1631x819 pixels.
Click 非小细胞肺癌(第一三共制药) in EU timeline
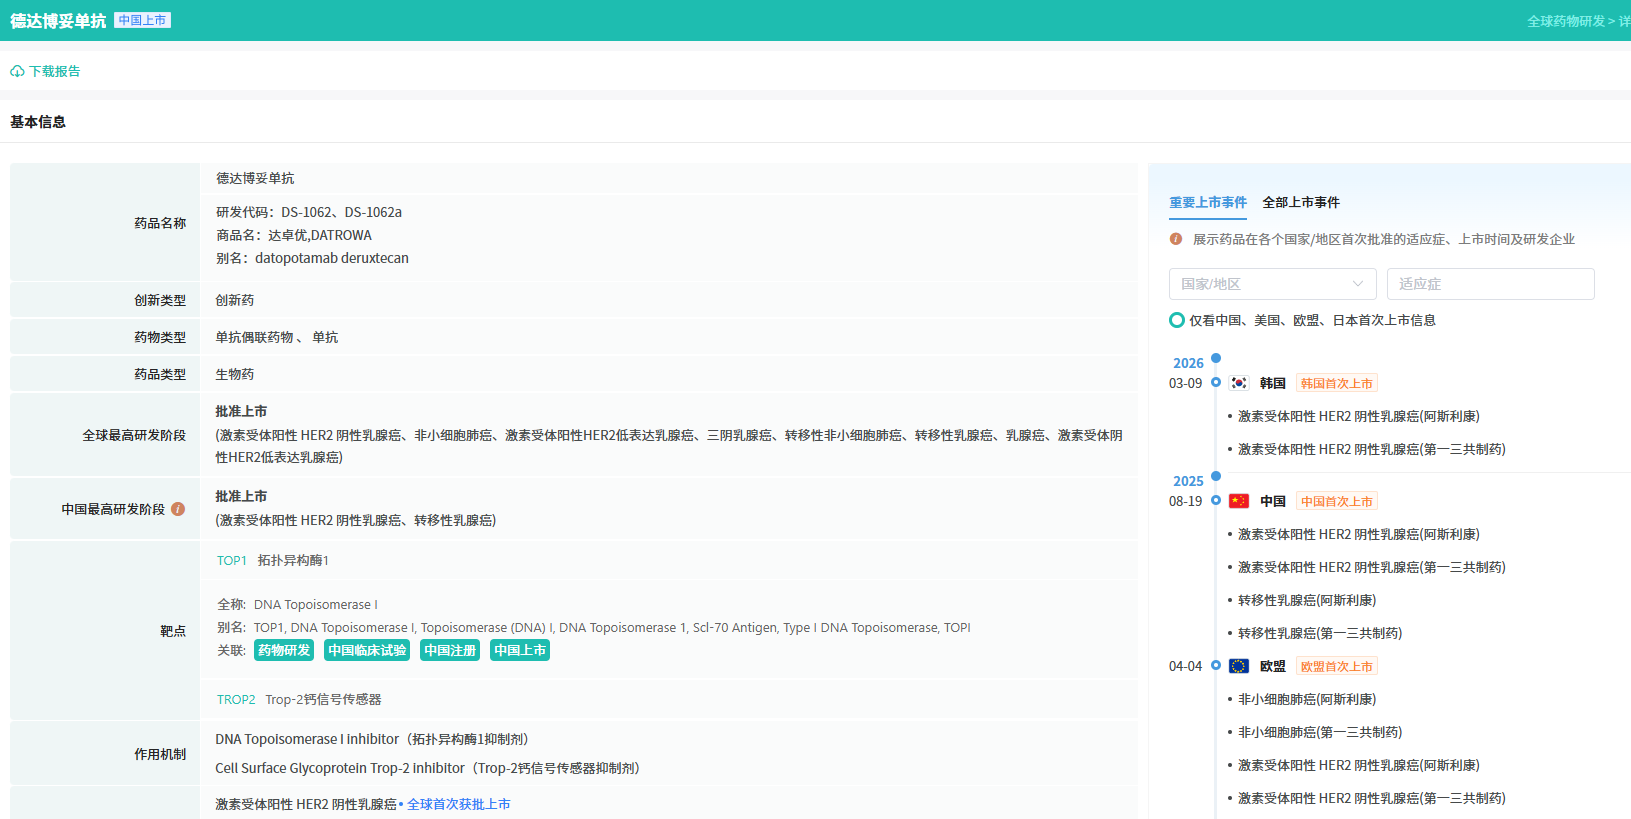(x=1320, y=732)
